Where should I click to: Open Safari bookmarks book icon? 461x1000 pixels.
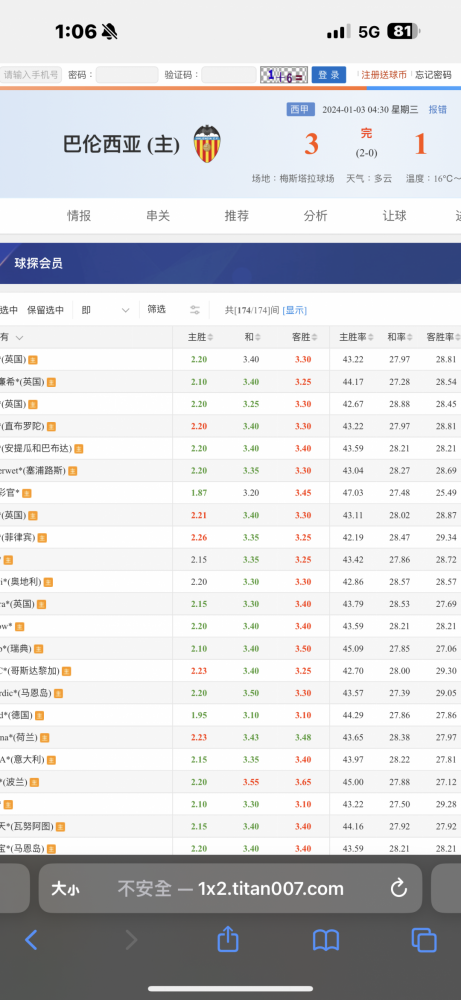326,940
